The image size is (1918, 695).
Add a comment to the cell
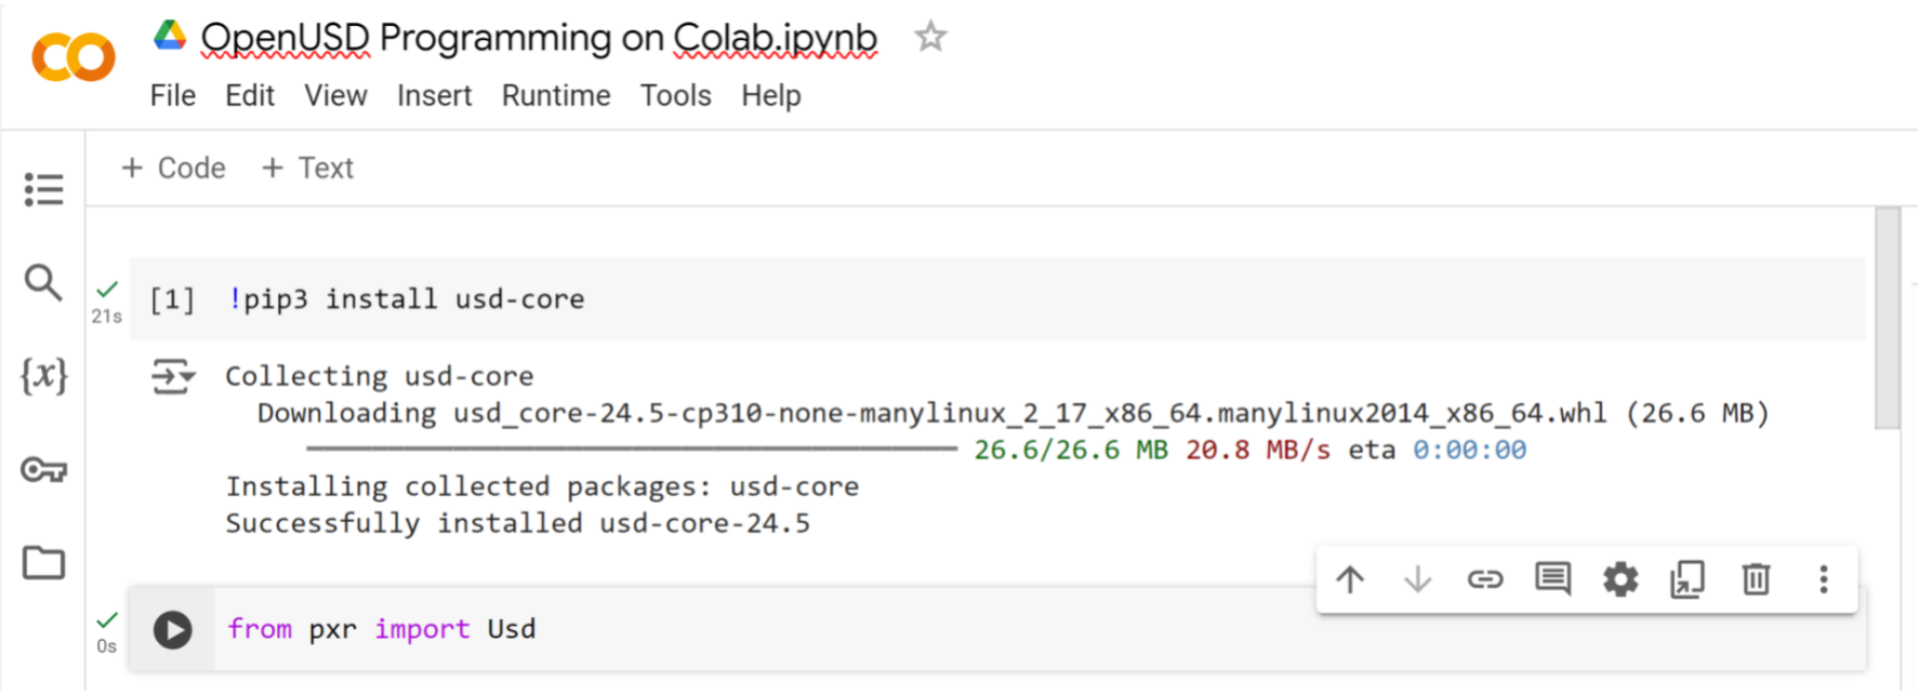[1552, 579]
